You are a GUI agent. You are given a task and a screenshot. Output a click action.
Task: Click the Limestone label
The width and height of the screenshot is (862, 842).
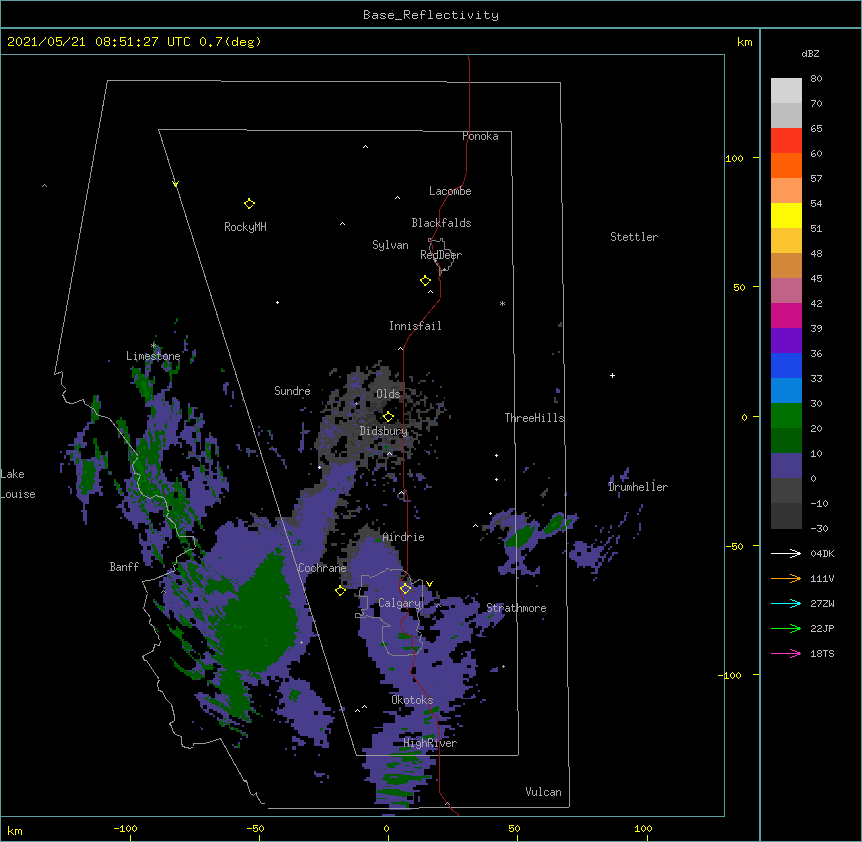pos(153,356)
